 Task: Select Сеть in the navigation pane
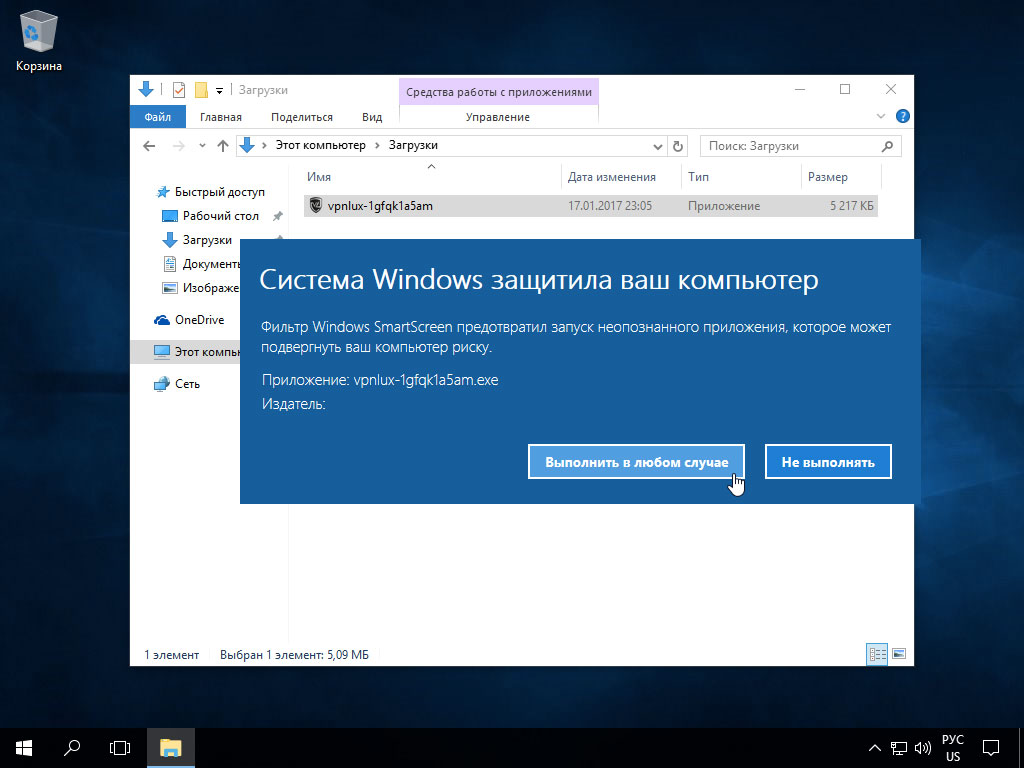tap(178, 384)
